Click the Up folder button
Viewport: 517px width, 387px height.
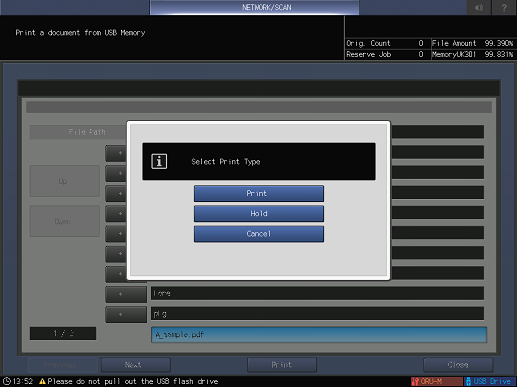pos(65,181)
